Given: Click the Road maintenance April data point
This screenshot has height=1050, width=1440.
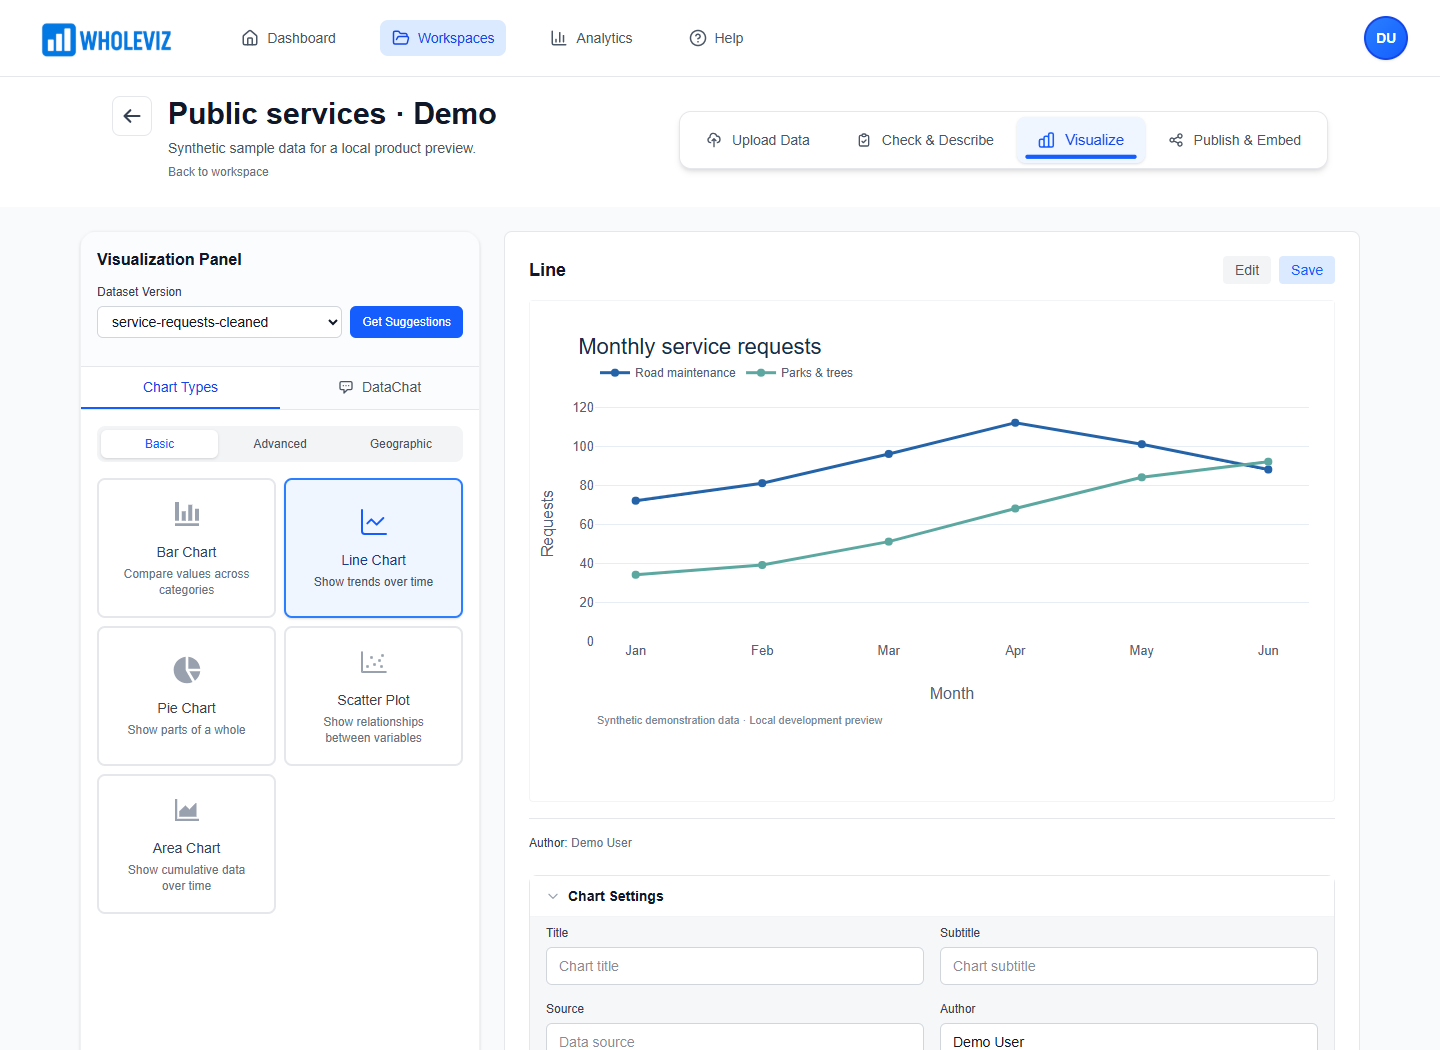Looking at the screenshot, I should [1015, 423].
